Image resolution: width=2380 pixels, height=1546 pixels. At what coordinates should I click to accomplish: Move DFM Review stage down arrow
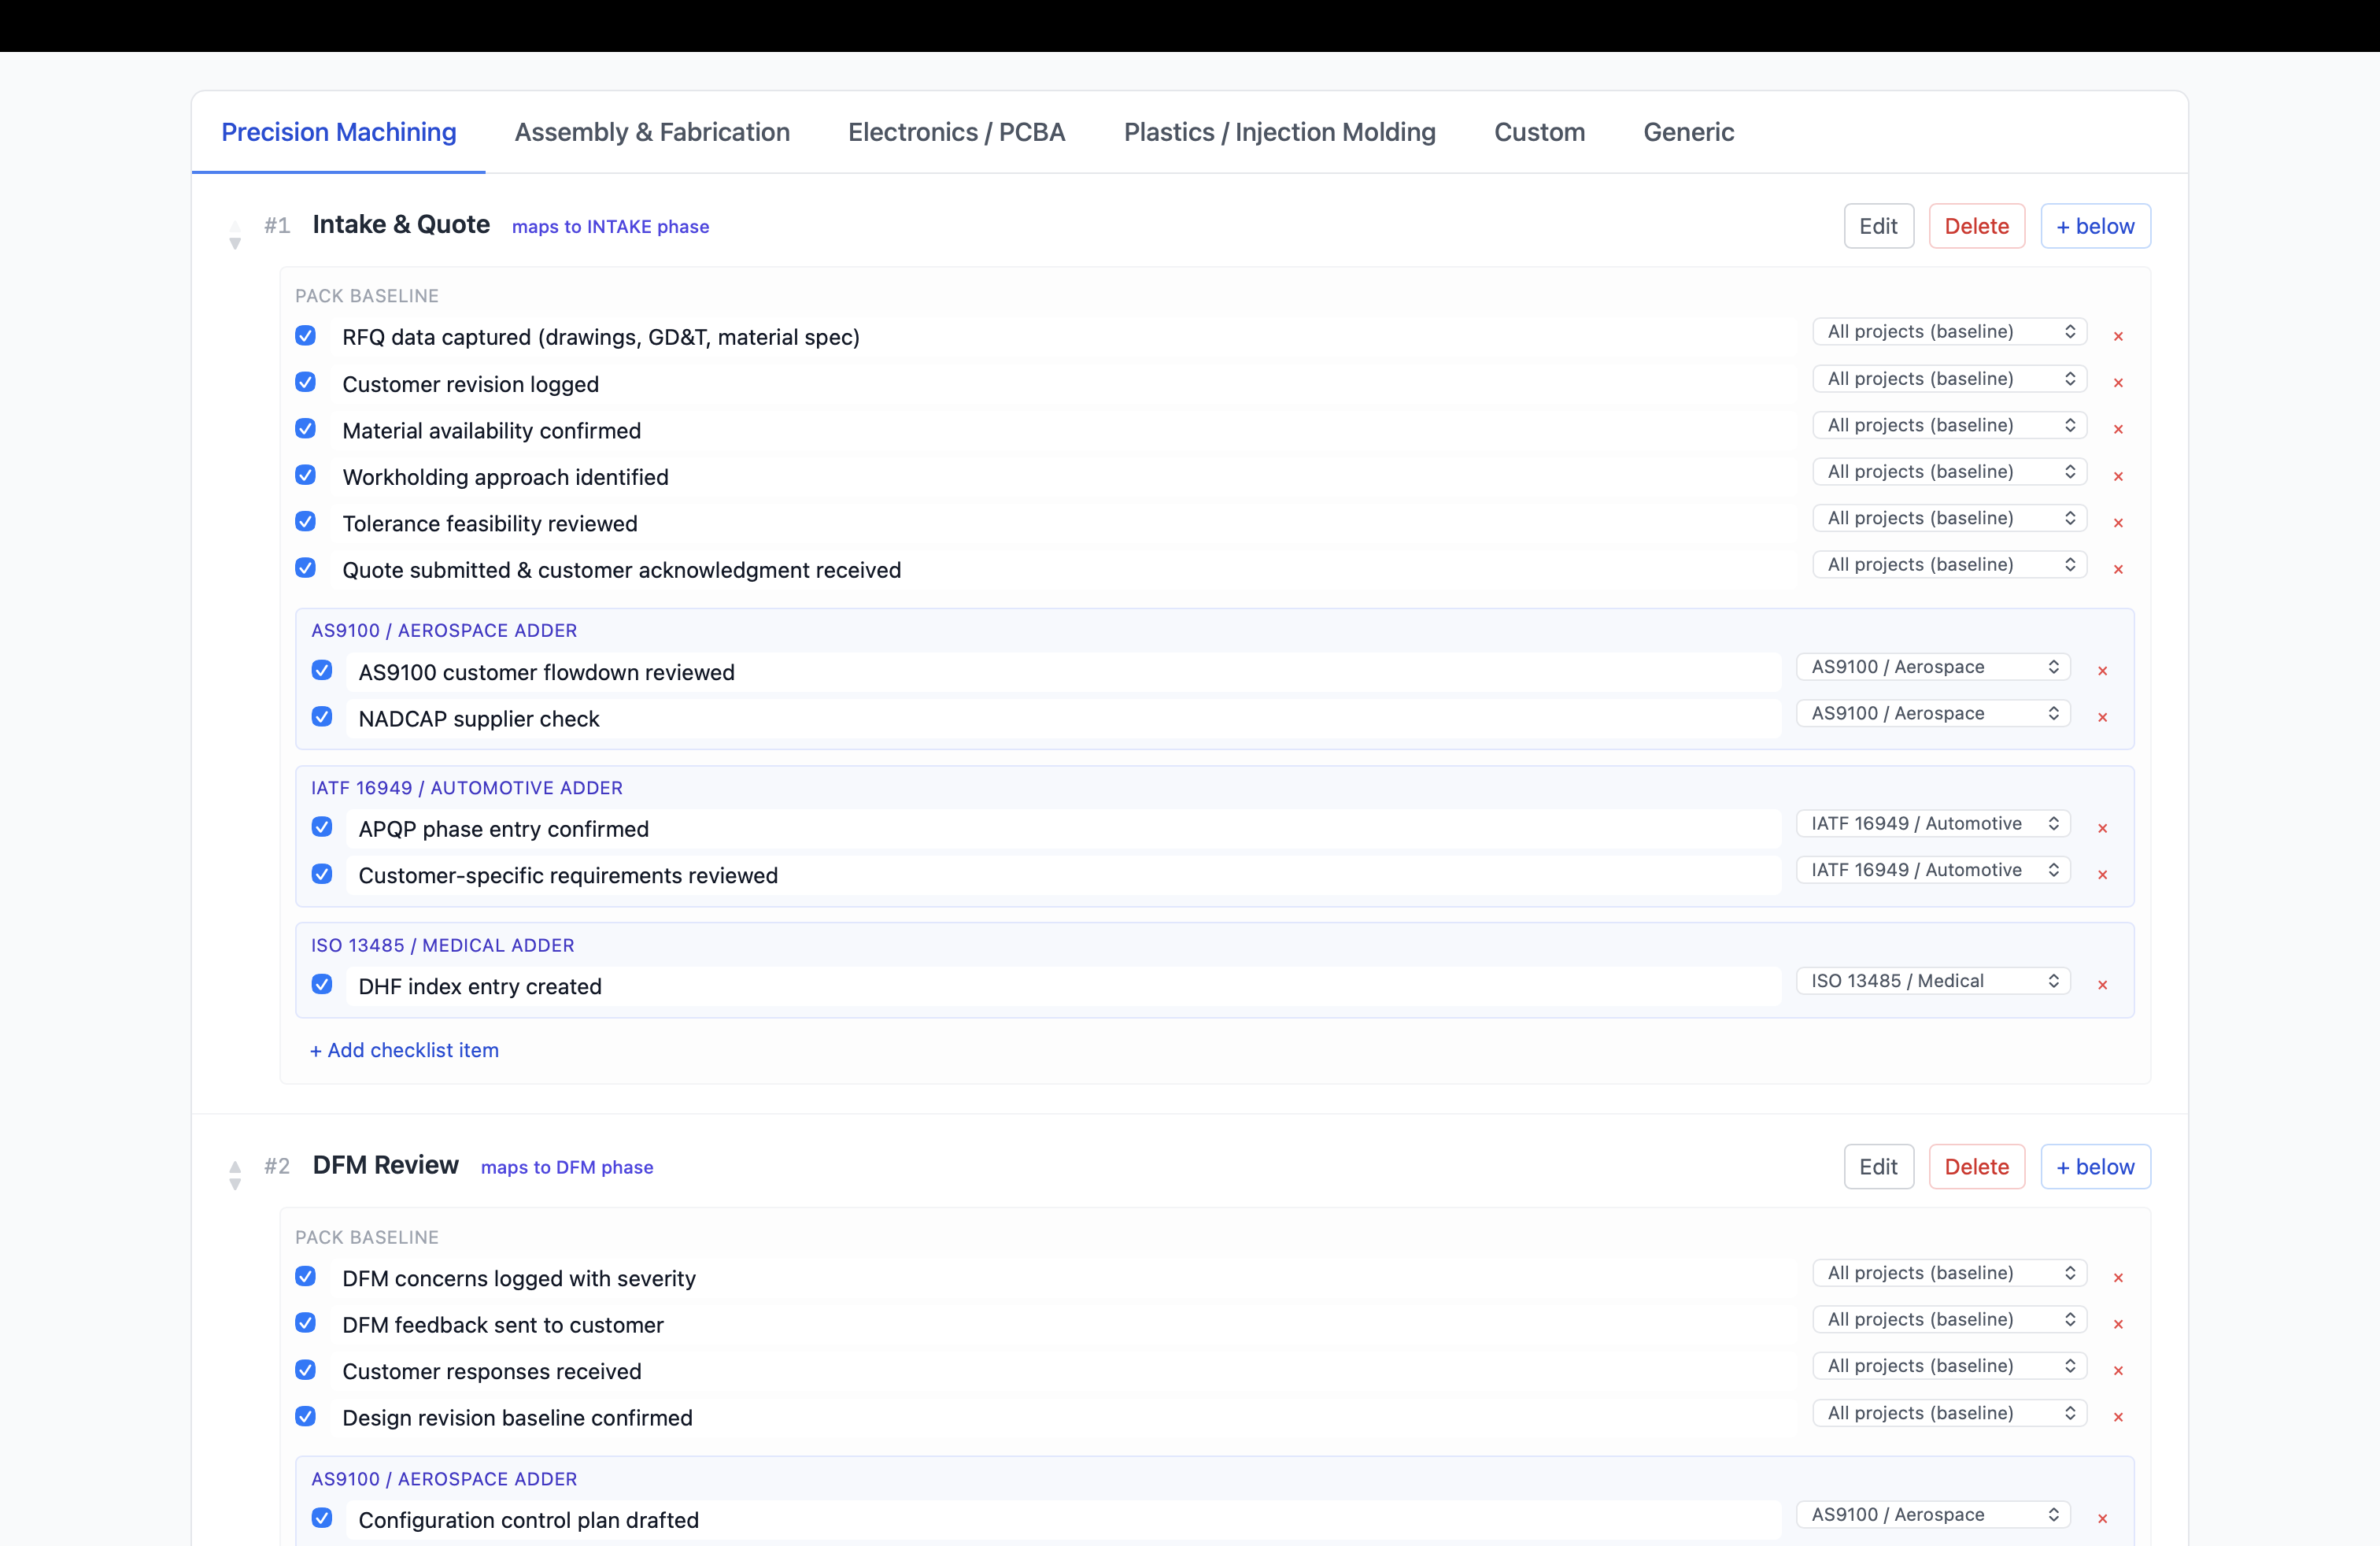(235, 1185)
